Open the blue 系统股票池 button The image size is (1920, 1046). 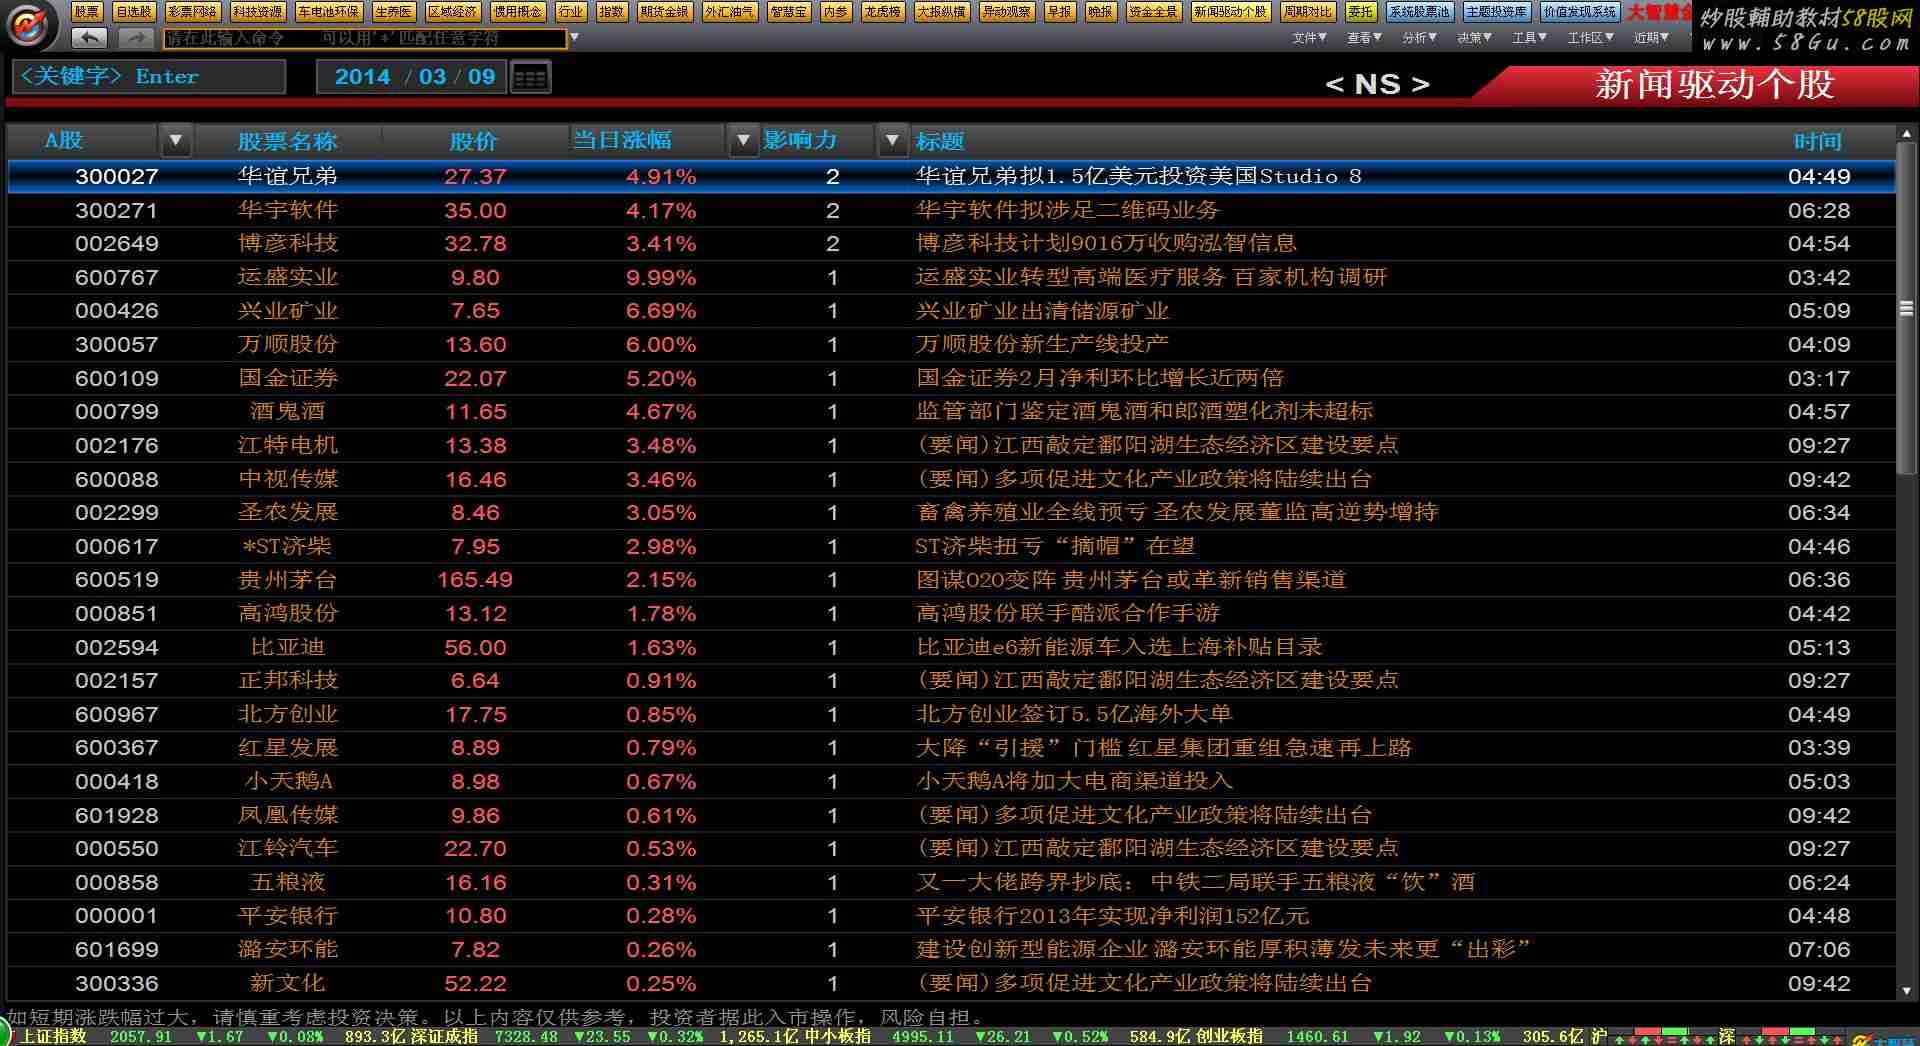(1420, 12)
